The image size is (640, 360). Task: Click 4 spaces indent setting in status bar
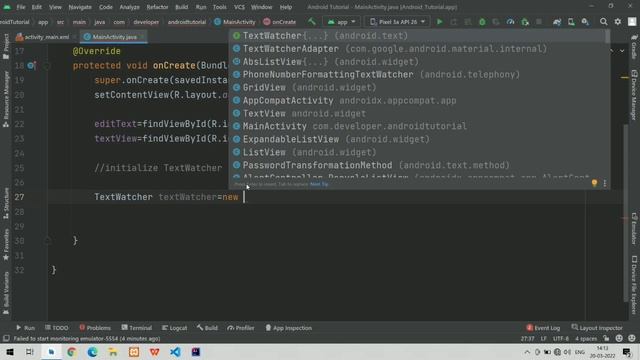point(586,338)
